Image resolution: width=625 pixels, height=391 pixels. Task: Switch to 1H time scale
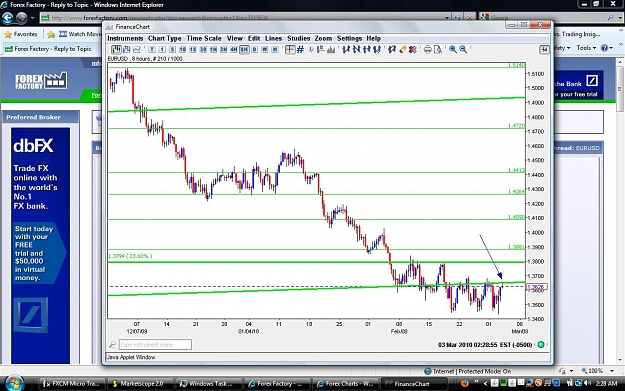point(213,49)
